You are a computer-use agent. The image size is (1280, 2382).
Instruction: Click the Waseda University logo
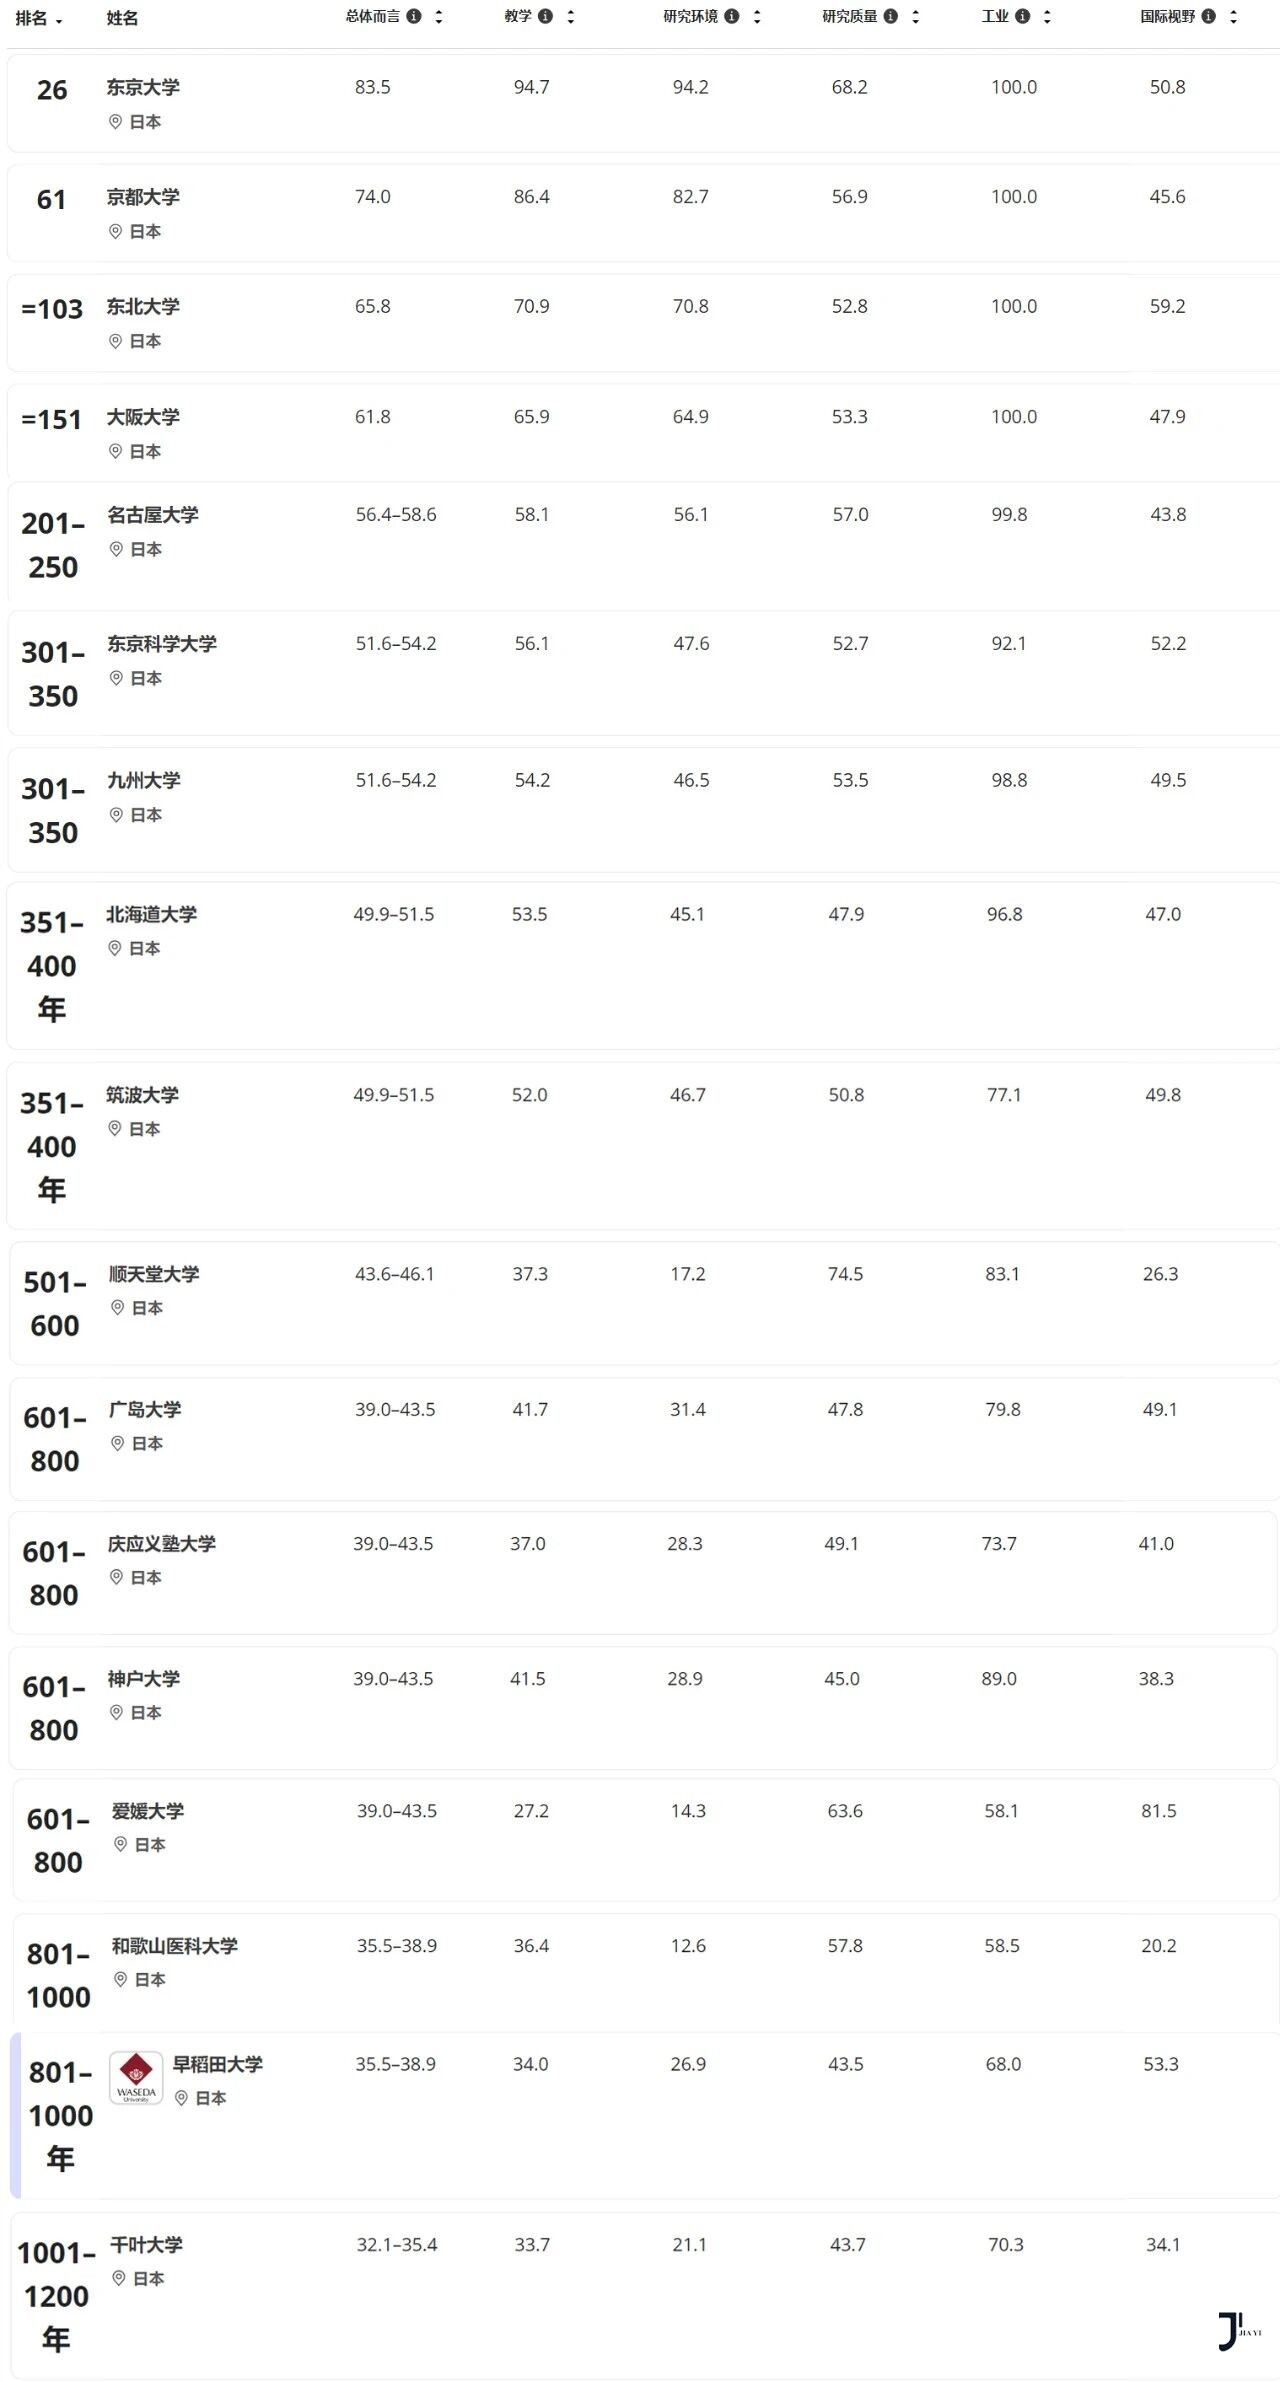136,2078
